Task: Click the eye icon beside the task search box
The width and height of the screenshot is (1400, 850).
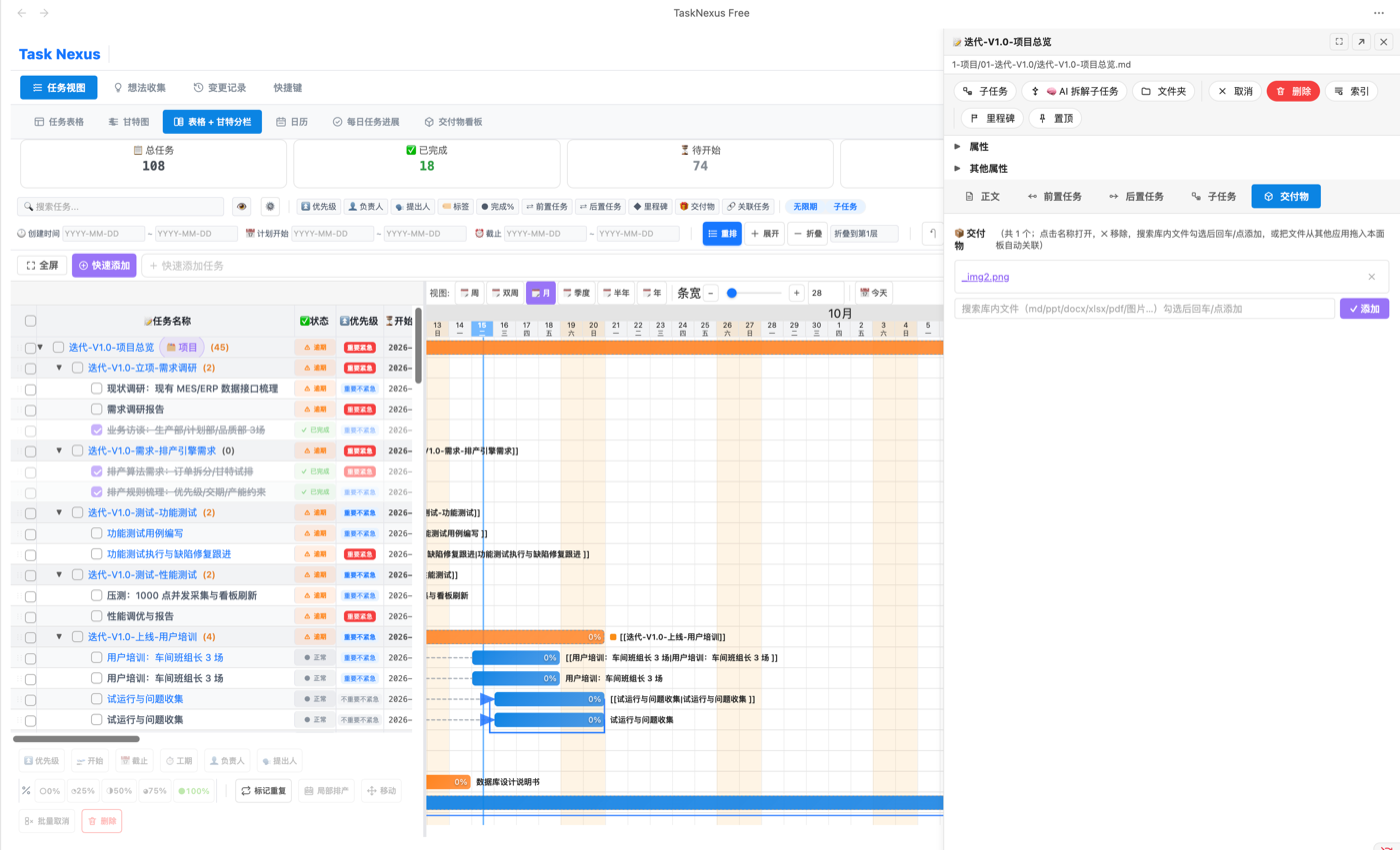Action: point(242,207)
